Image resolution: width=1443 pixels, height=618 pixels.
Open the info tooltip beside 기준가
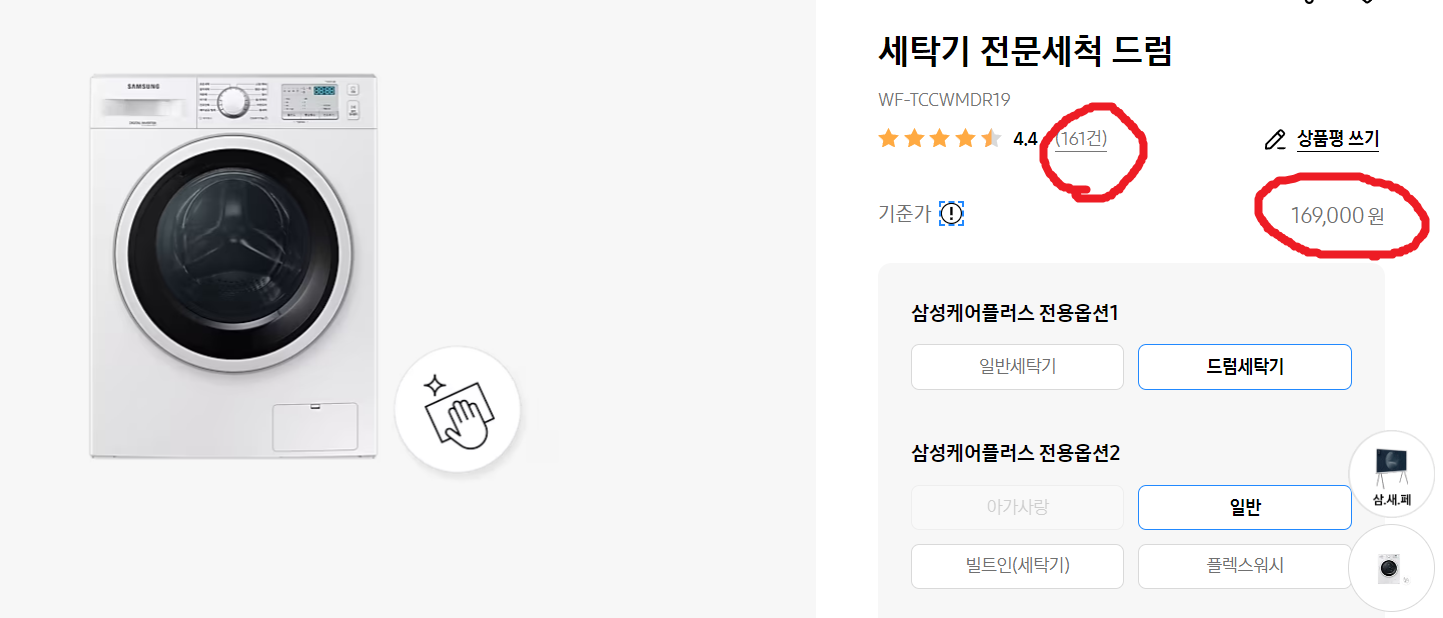point(953,213)
